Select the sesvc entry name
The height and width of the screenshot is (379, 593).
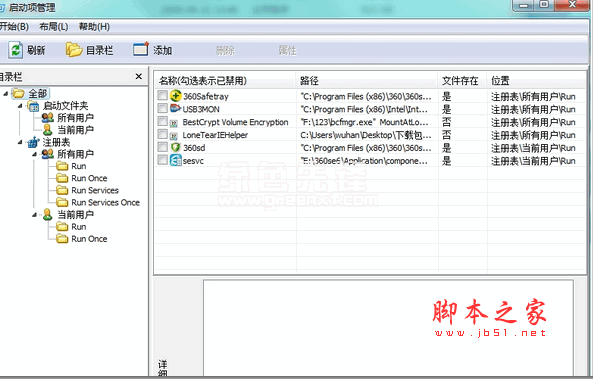193,161
